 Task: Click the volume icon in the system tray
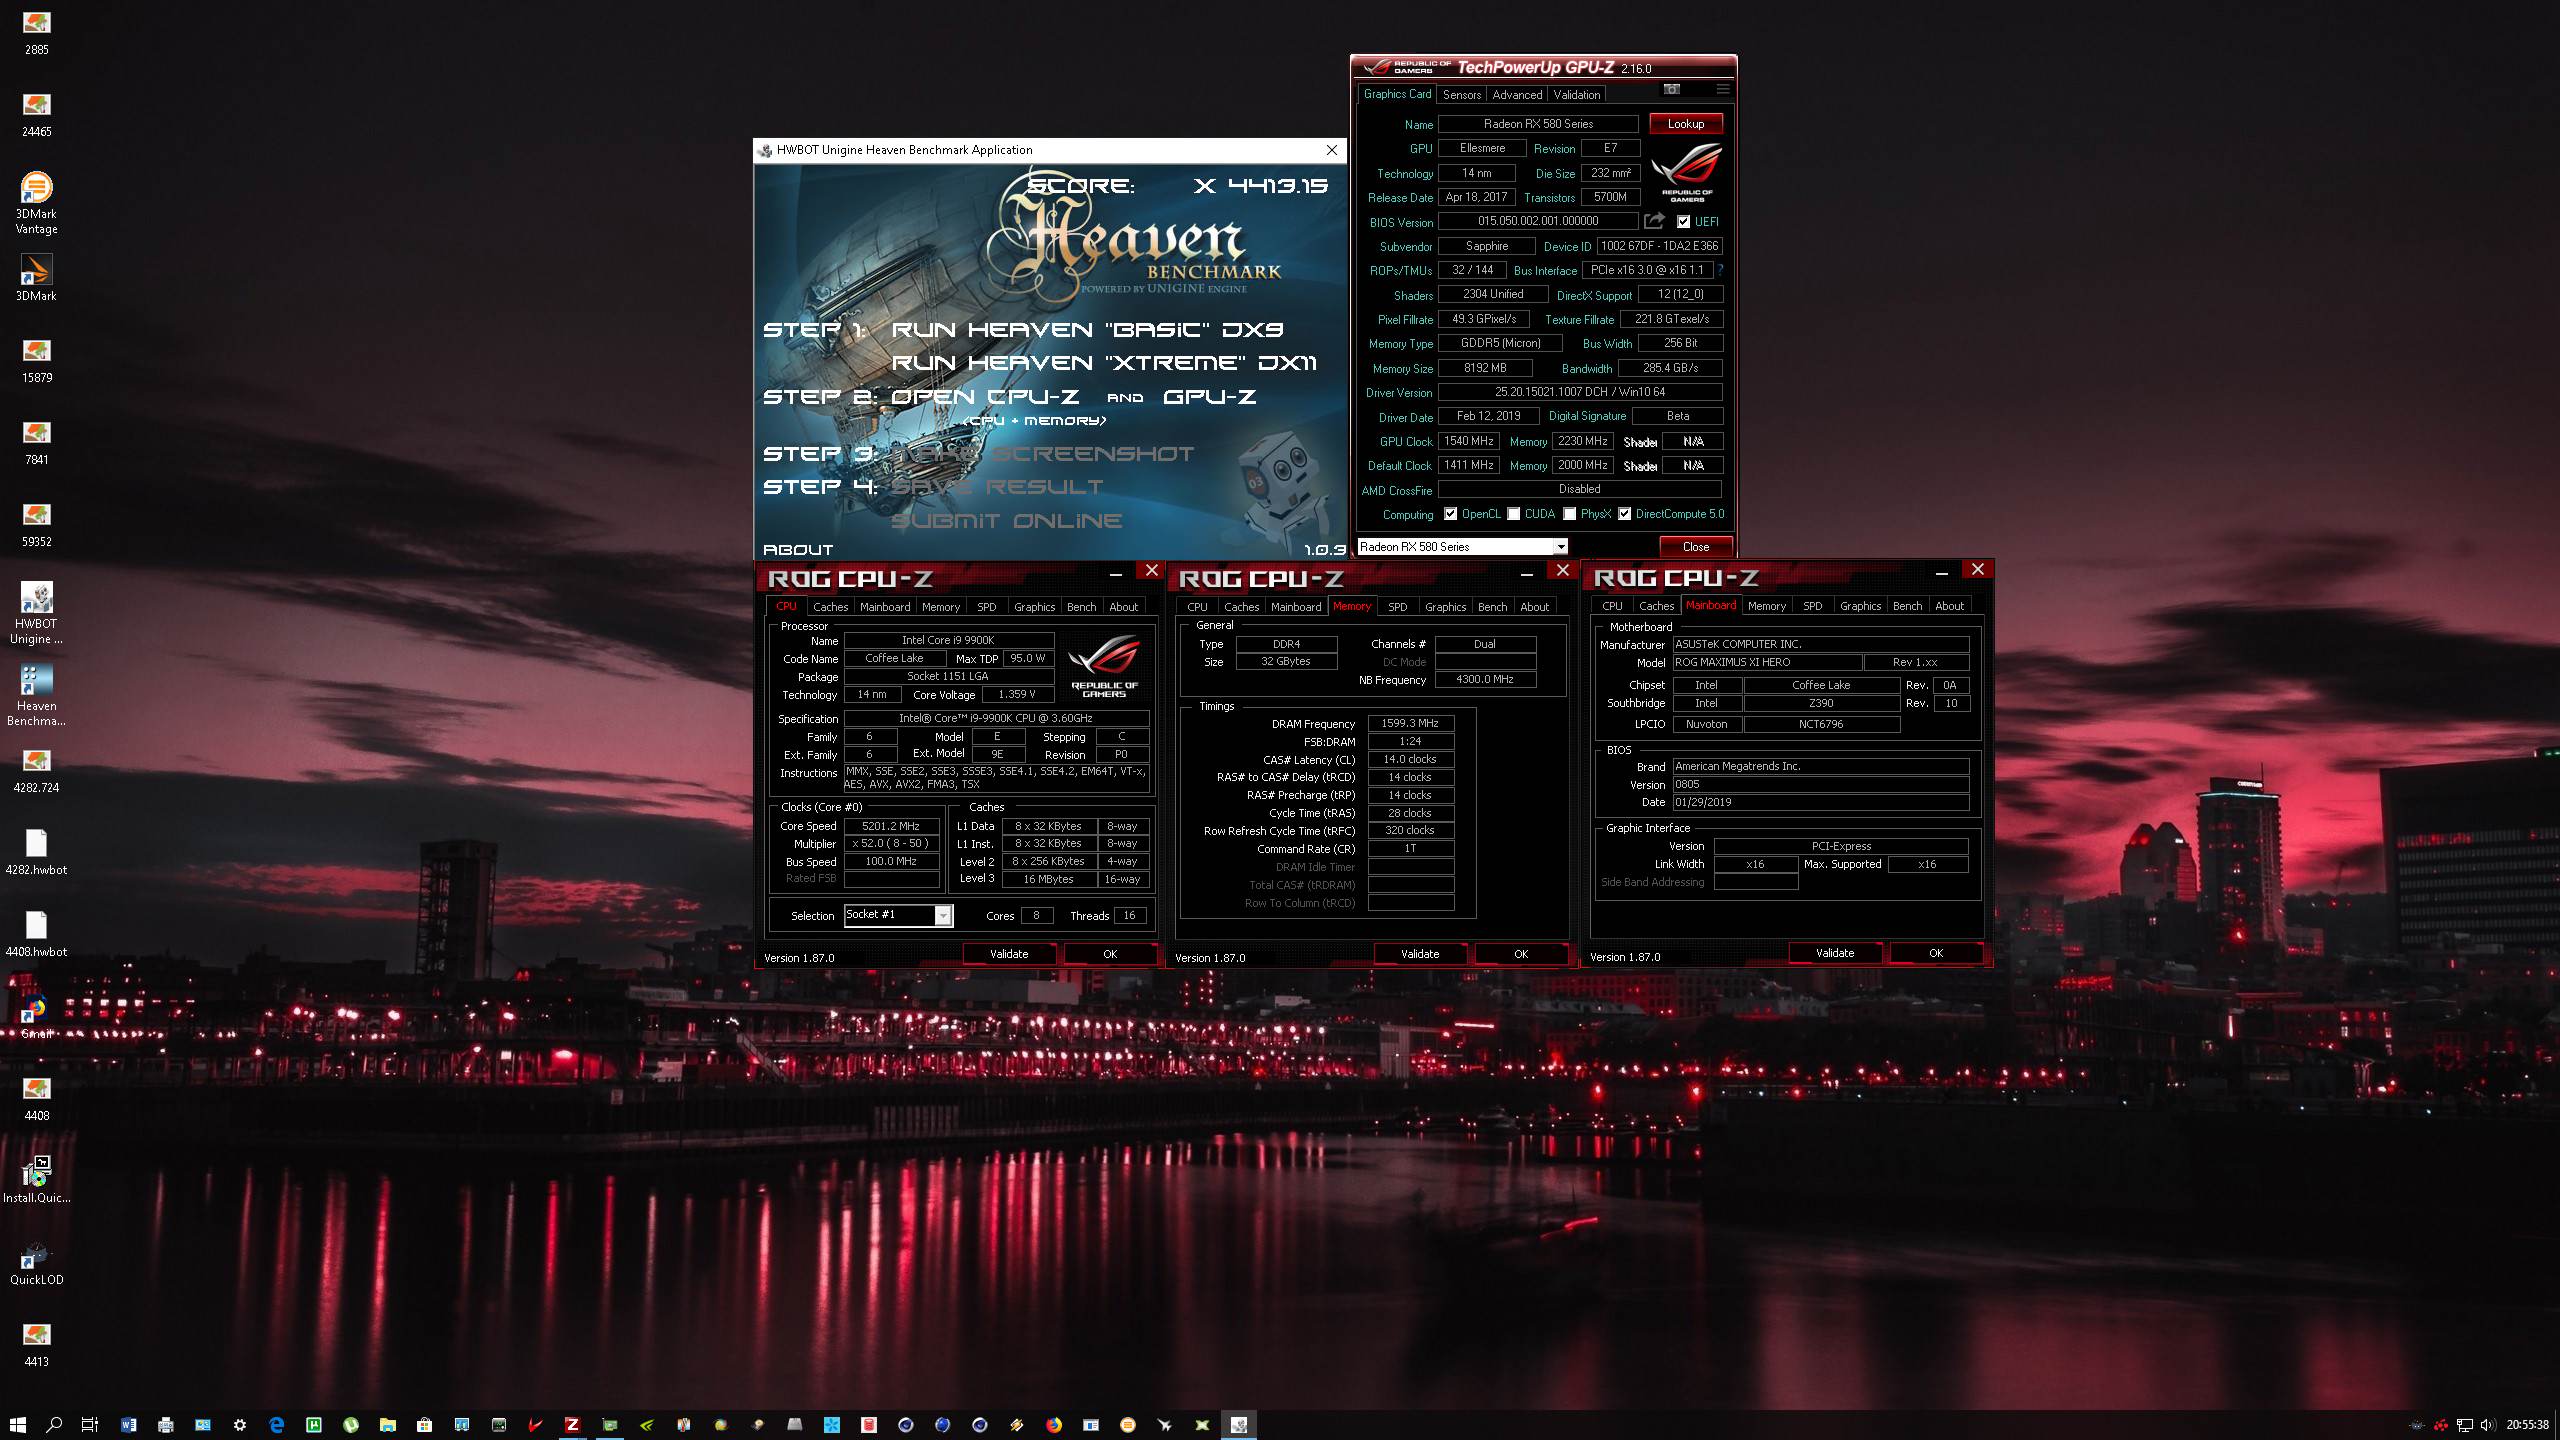pyautogui.click(x=2487, y=1425)
